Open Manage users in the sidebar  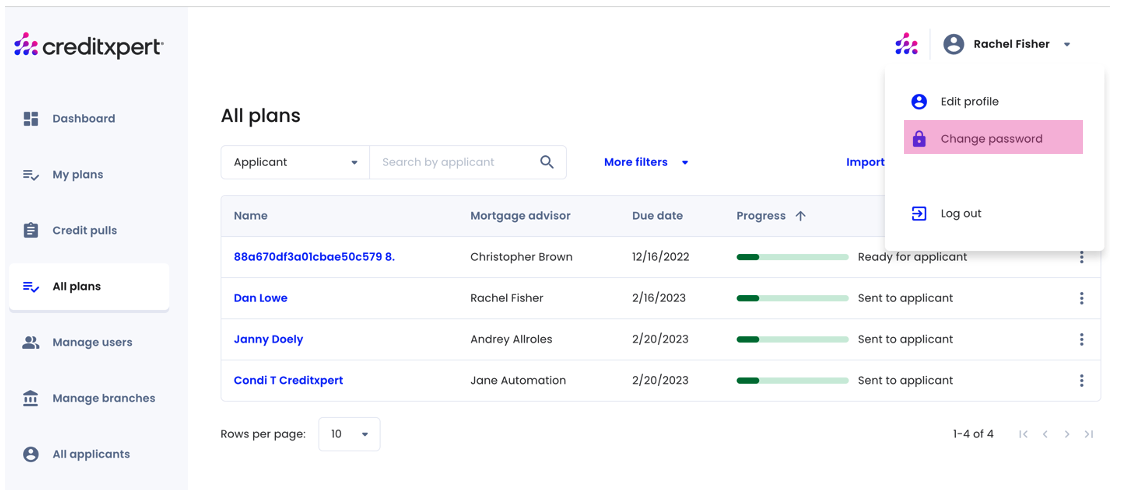(x=89, y=342)
